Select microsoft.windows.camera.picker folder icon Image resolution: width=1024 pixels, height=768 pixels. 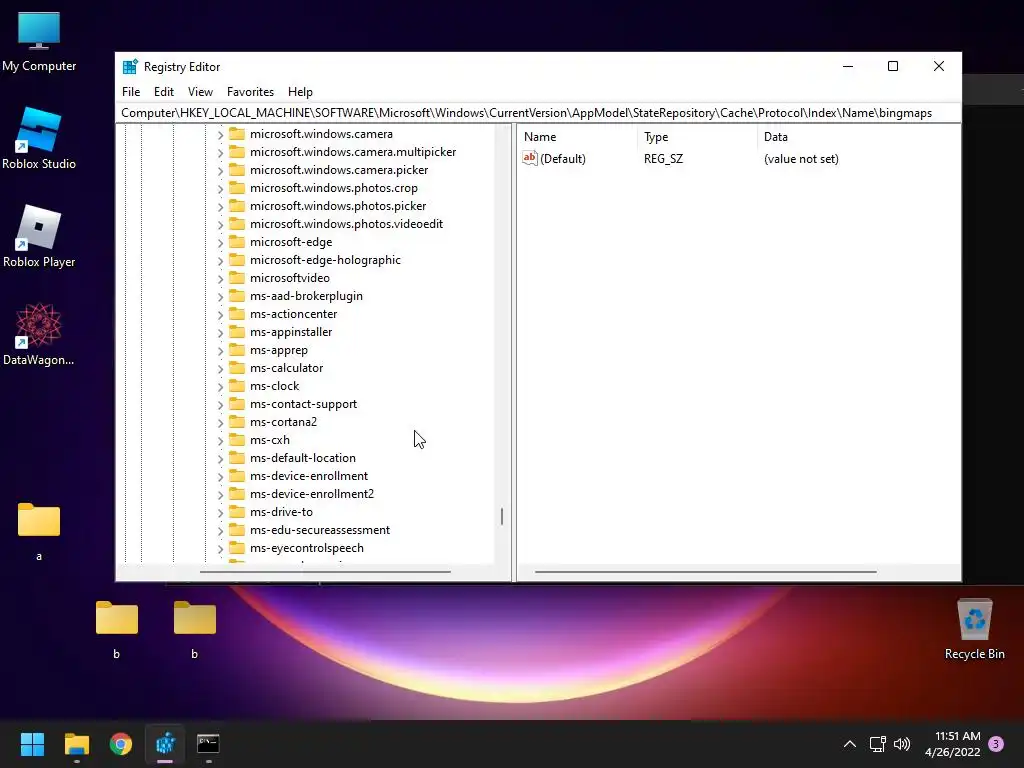237,170
